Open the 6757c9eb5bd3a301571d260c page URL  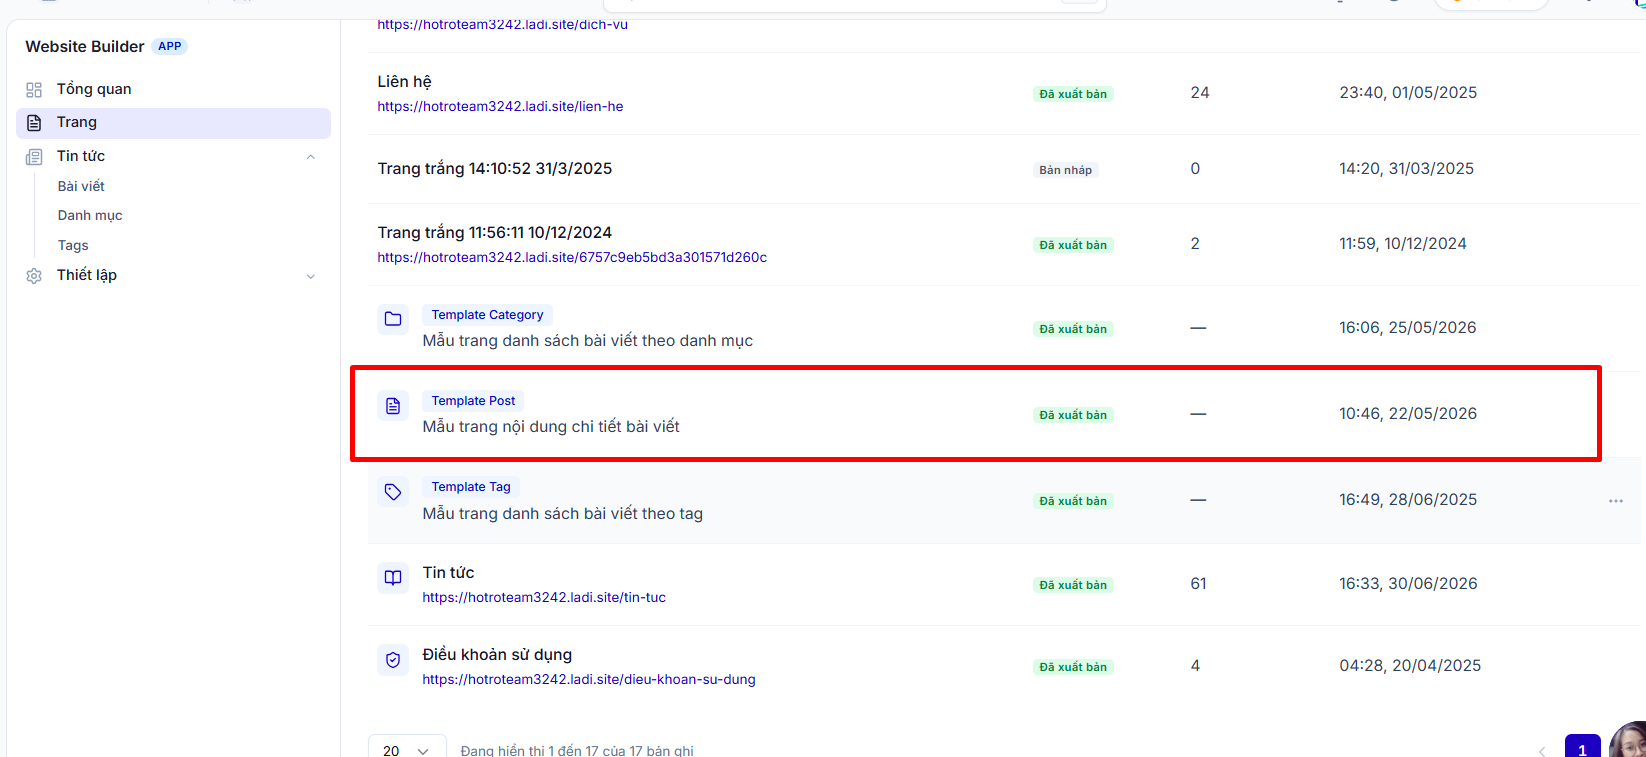572,257
